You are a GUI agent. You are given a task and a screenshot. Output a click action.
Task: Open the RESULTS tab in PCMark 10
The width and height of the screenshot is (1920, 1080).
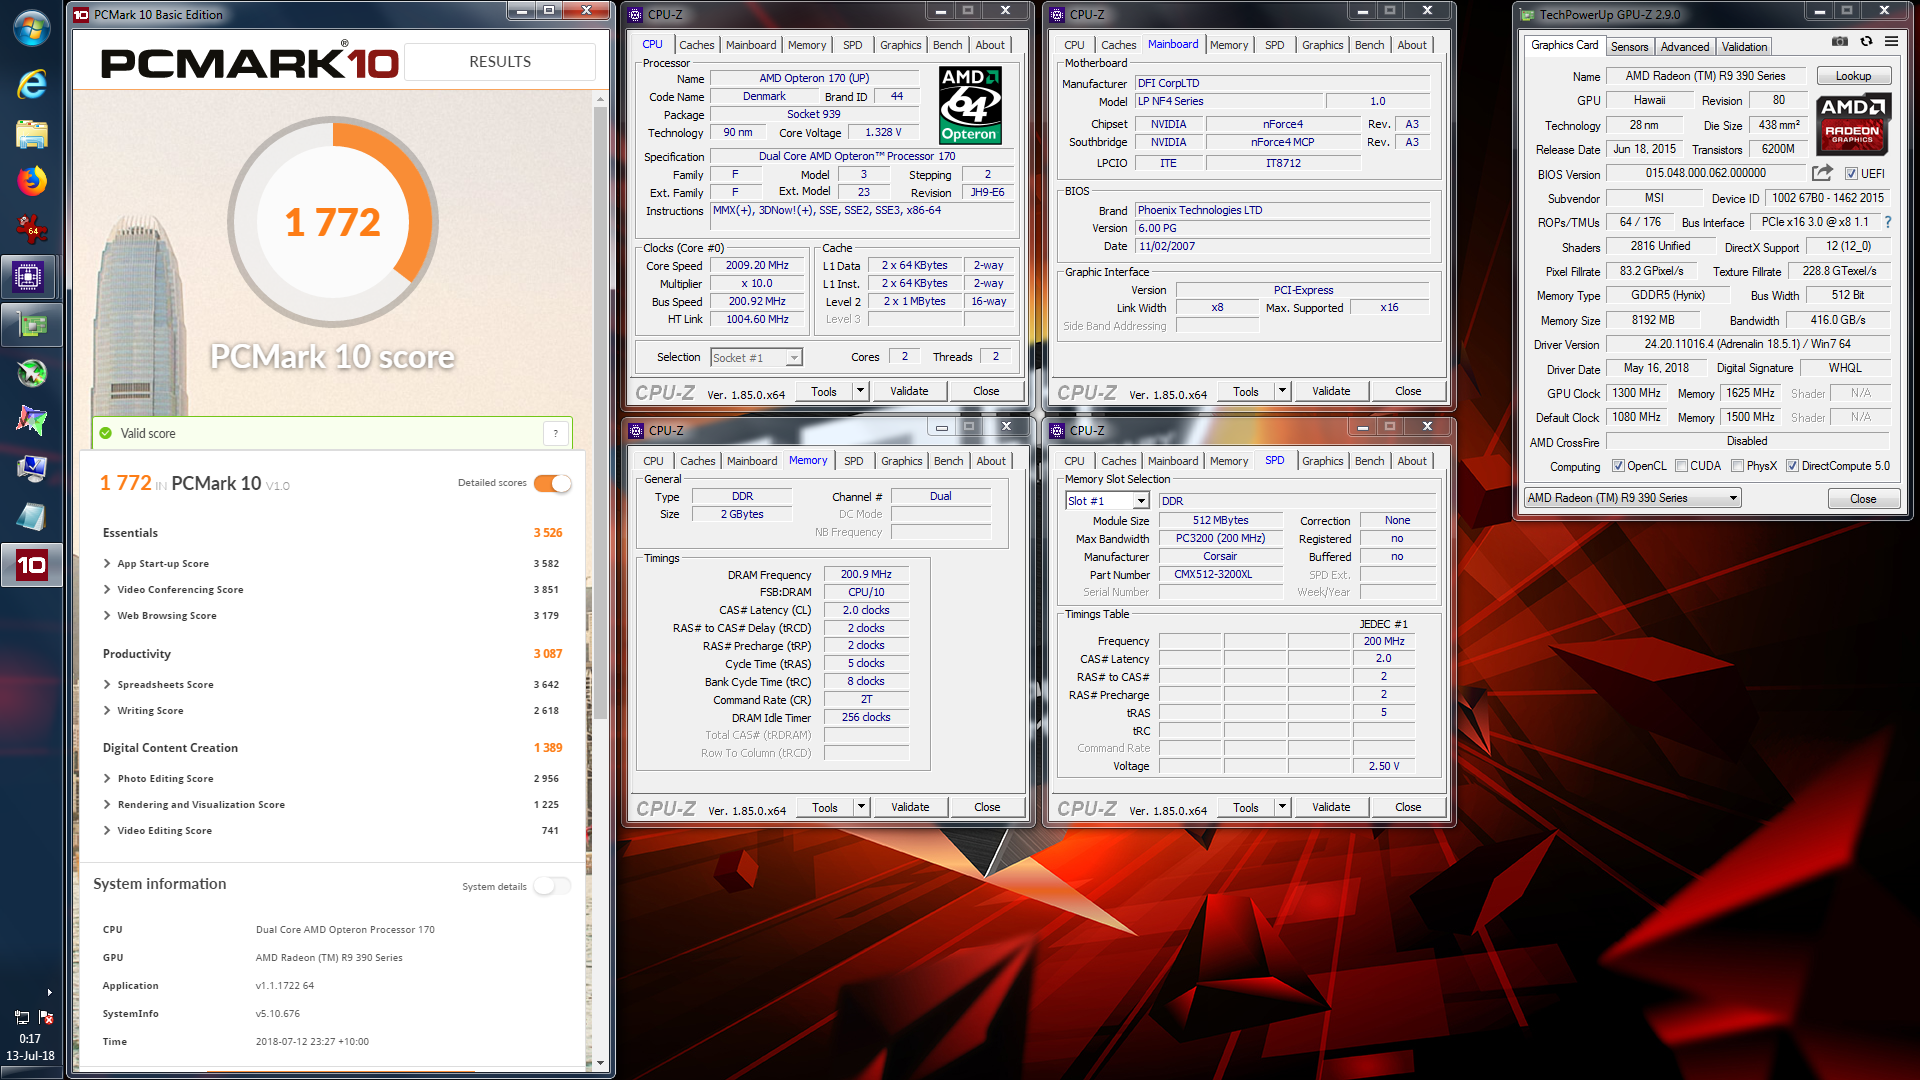[499, 61]
